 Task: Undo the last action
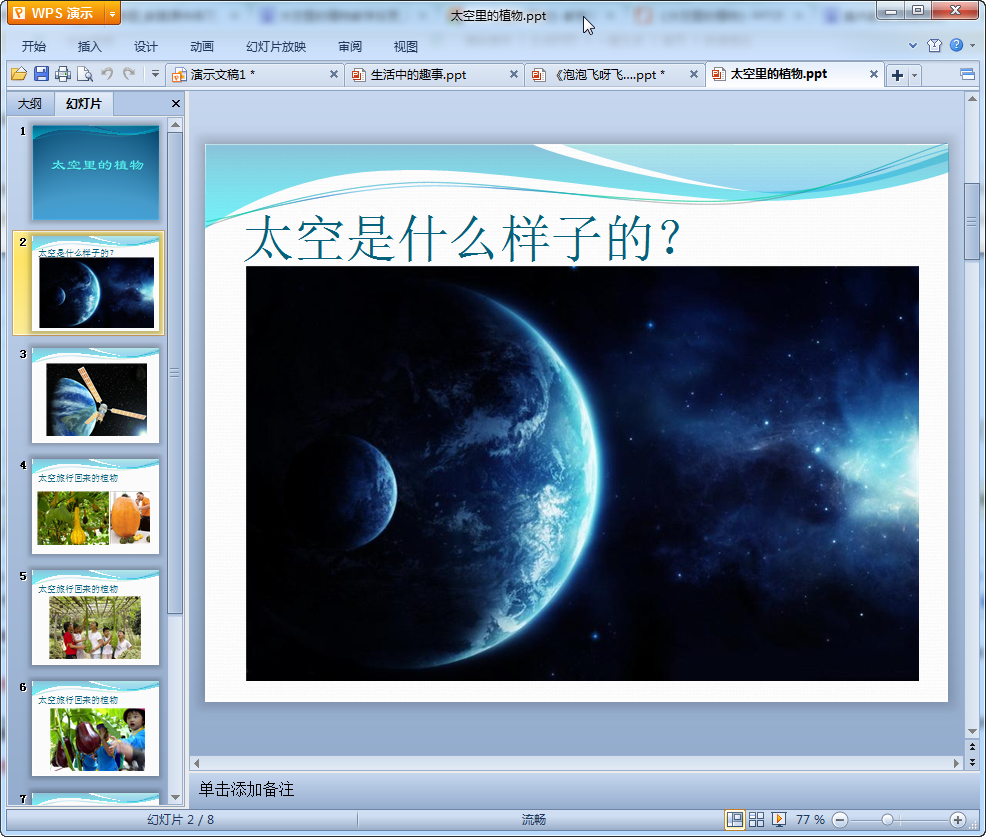[x=107, y=74]
